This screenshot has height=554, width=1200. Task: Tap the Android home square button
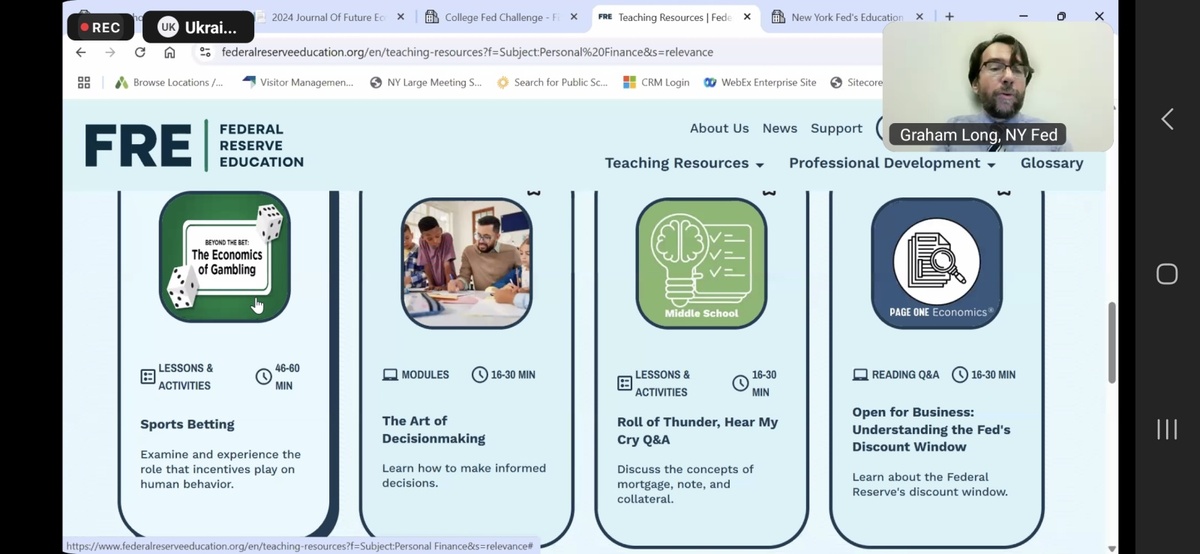pyautogui.click(x=1167, y=274)
